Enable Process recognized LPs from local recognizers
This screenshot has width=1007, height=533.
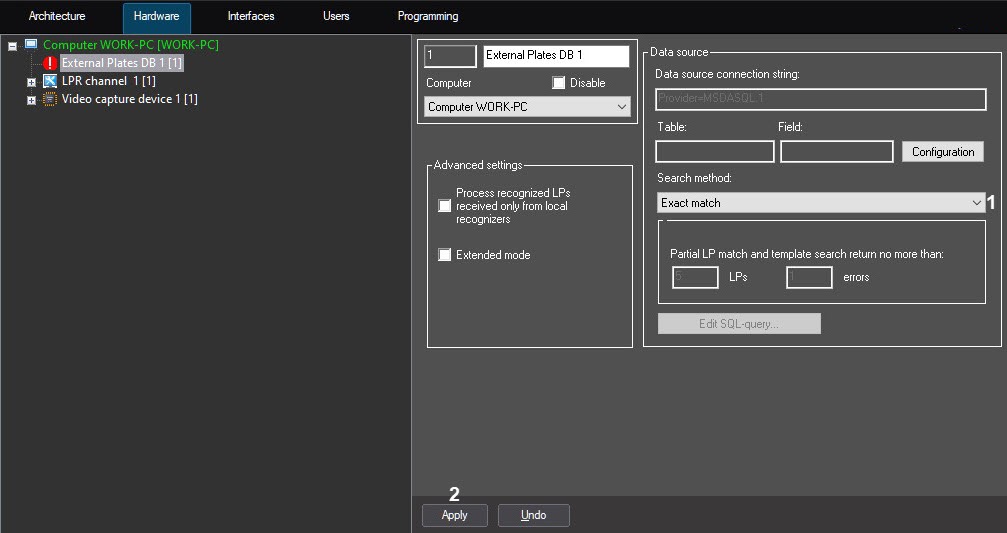(x=445, y=206)
